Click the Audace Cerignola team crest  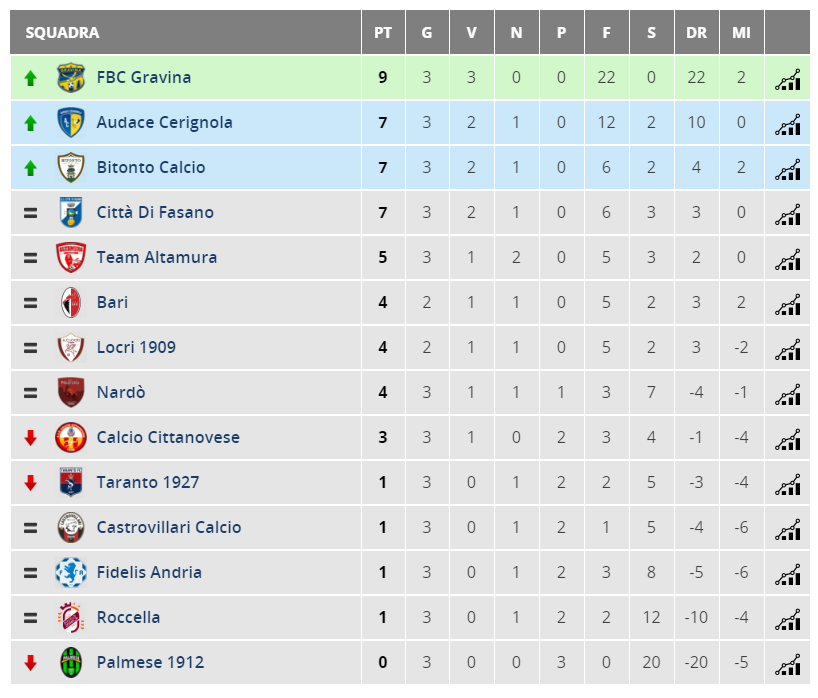pos(70,122)
